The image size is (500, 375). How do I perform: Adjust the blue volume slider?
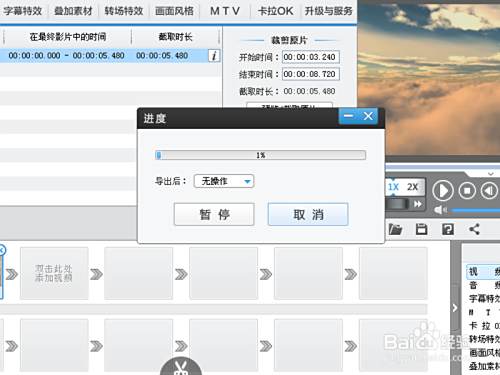coord(475,210)
